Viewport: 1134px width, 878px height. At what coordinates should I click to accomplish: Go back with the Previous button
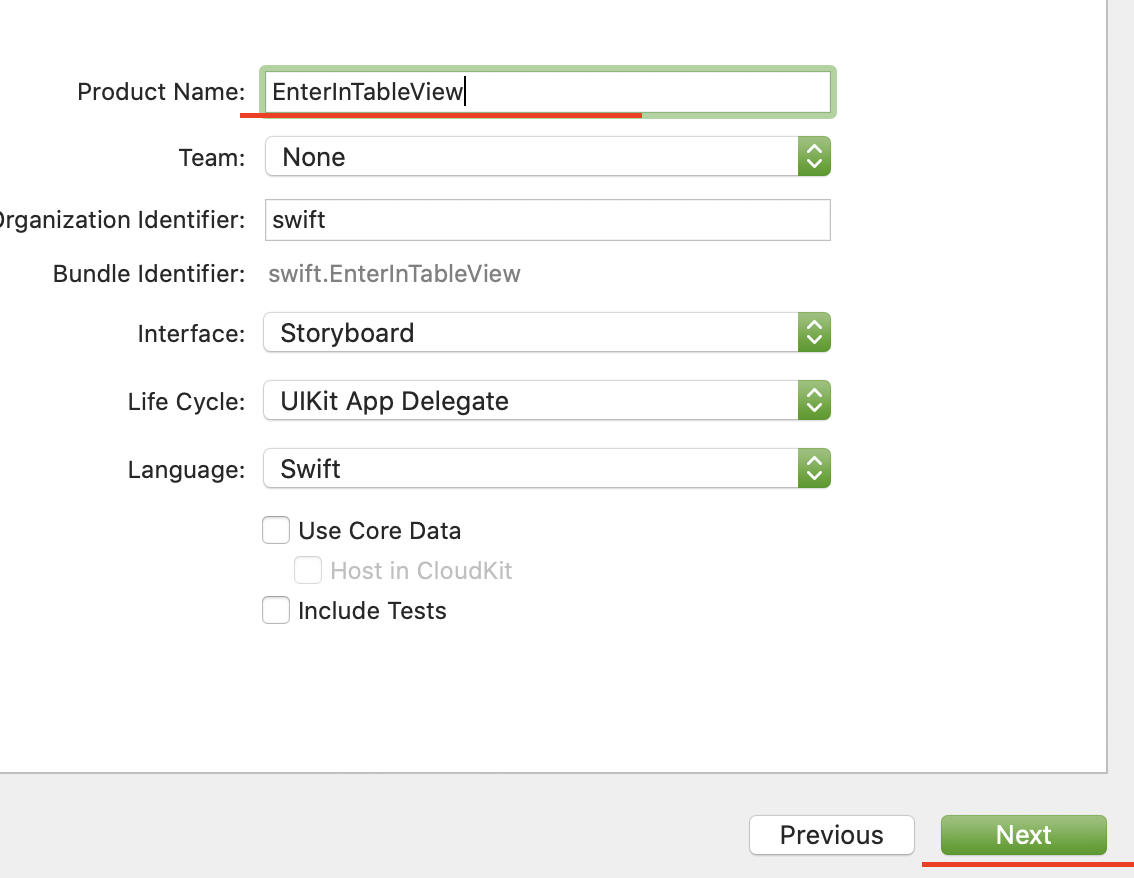pos(831,835)
